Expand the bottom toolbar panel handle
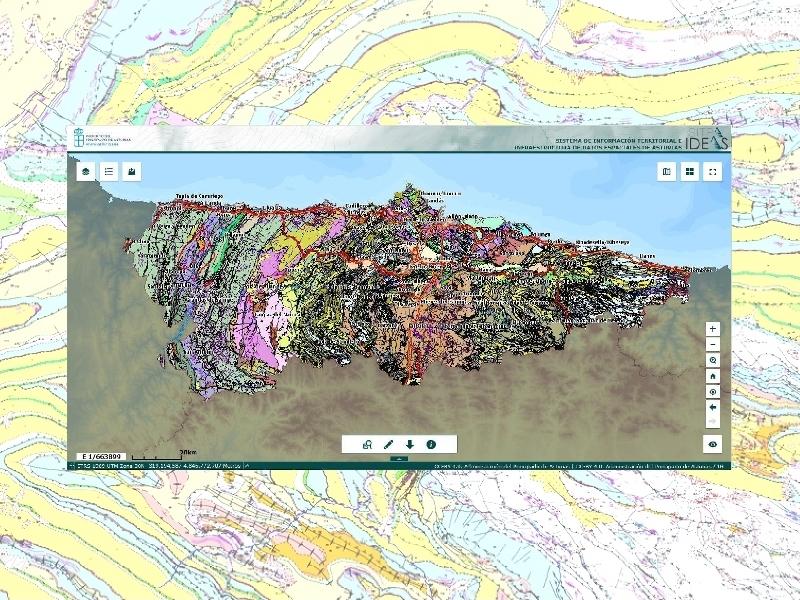Screen dimensions: 800x600 pos(399,459)
